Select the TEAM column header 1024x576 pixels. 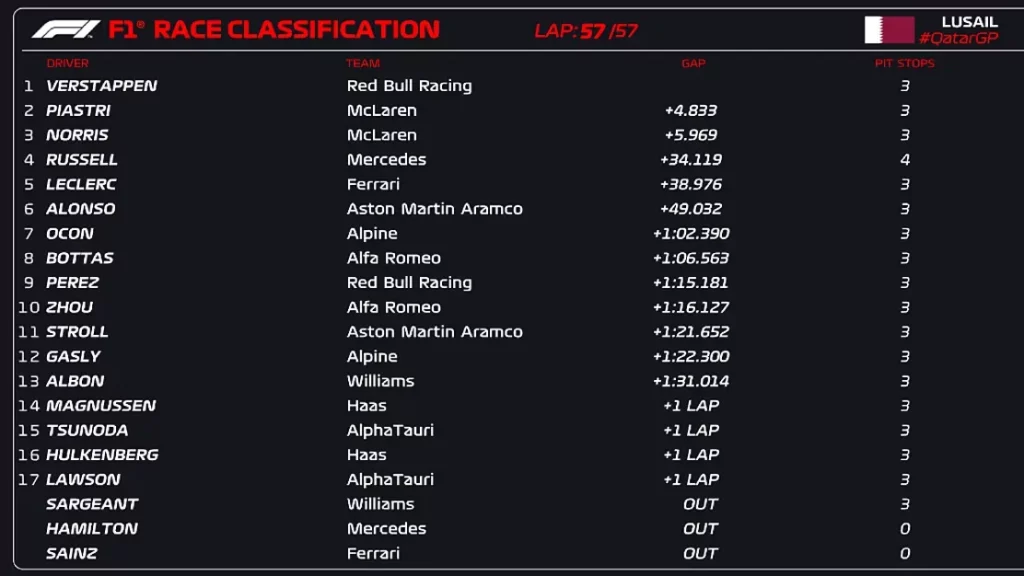[363, 63]
